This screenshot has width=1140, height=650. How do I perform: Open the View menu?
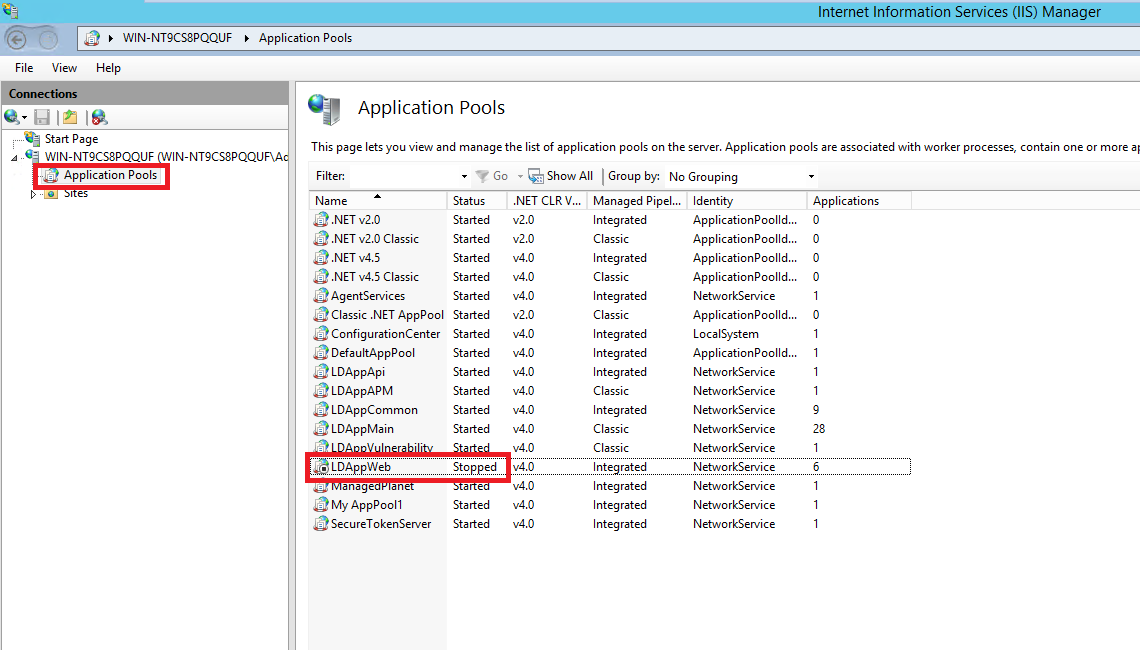click(x=64, y=68)
